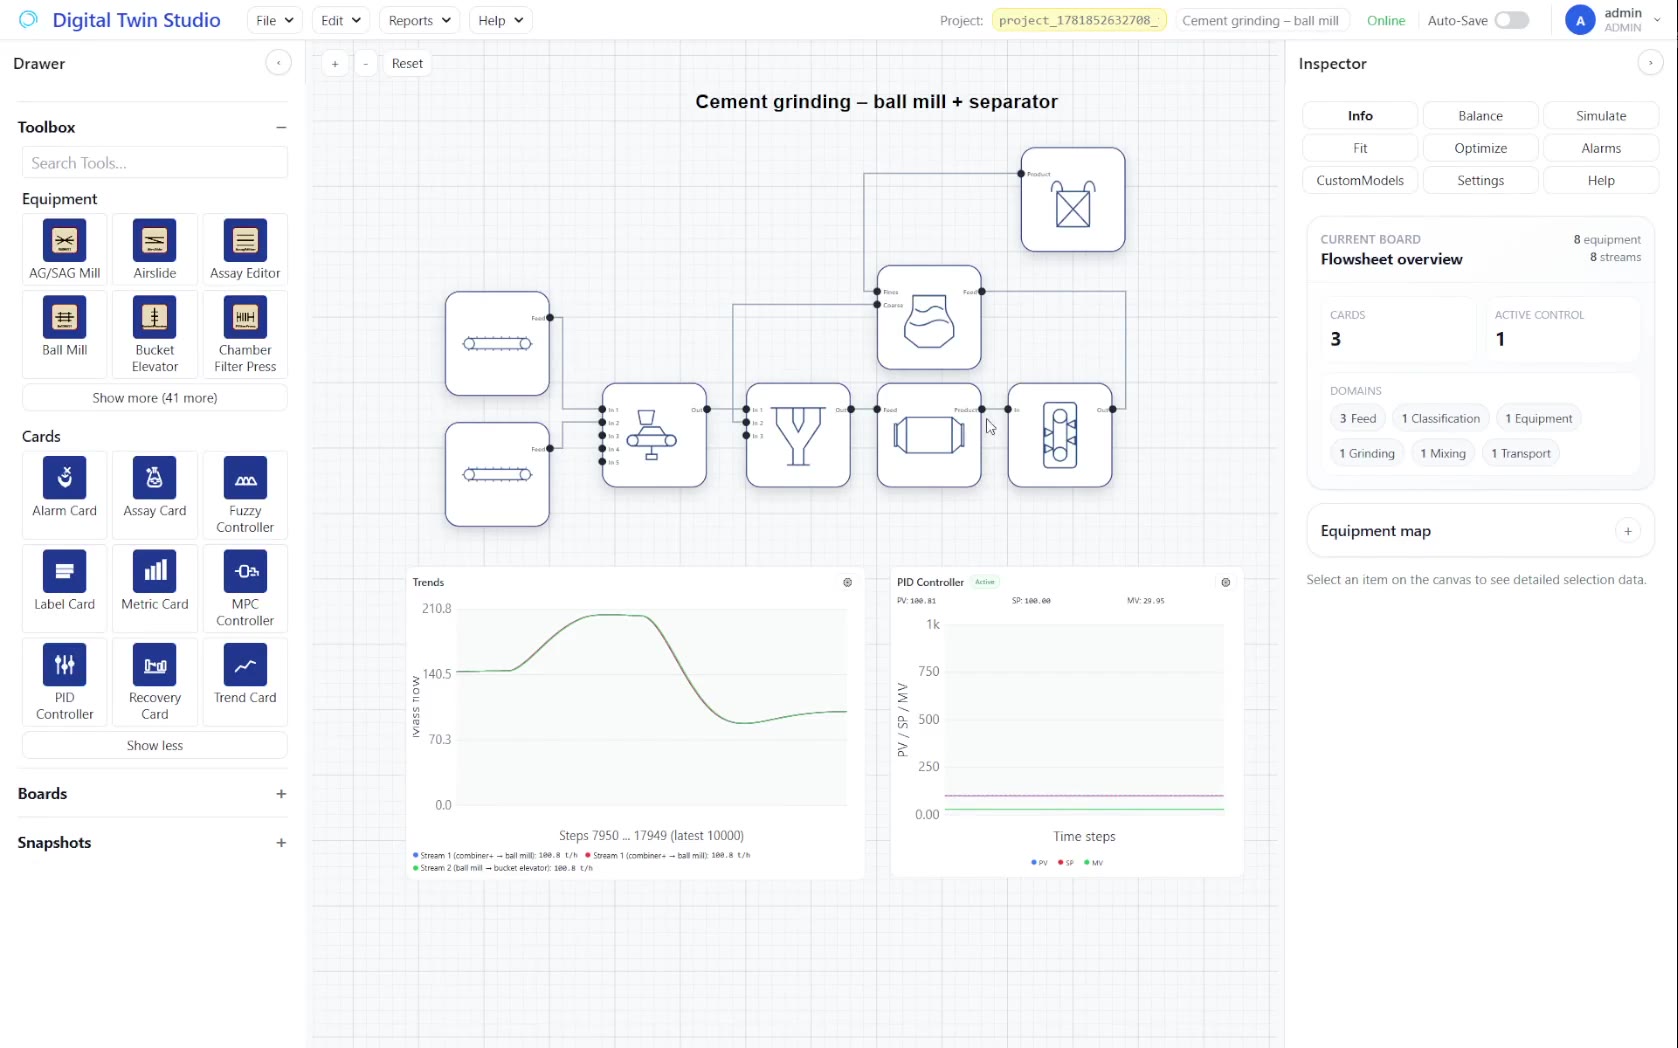
Task: Click in the Search Tools field
Action: click(155, 163)
